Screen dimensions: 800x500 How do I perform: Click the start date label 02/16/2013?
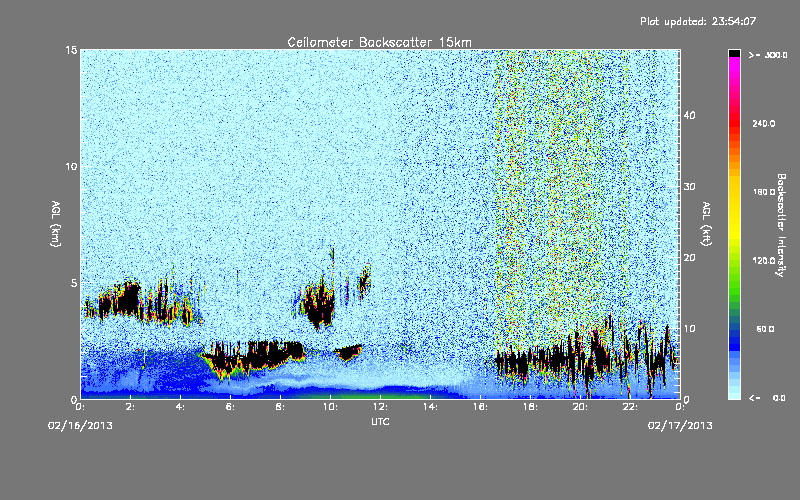click(x=80, y=426)
